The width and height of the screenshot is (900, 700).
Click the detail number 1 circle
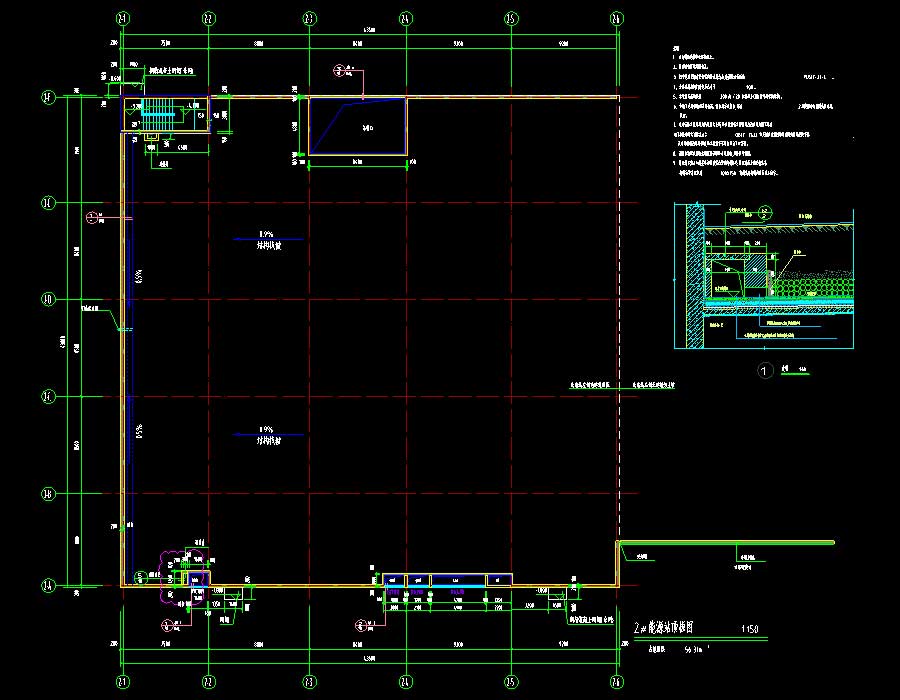(764, 371)
